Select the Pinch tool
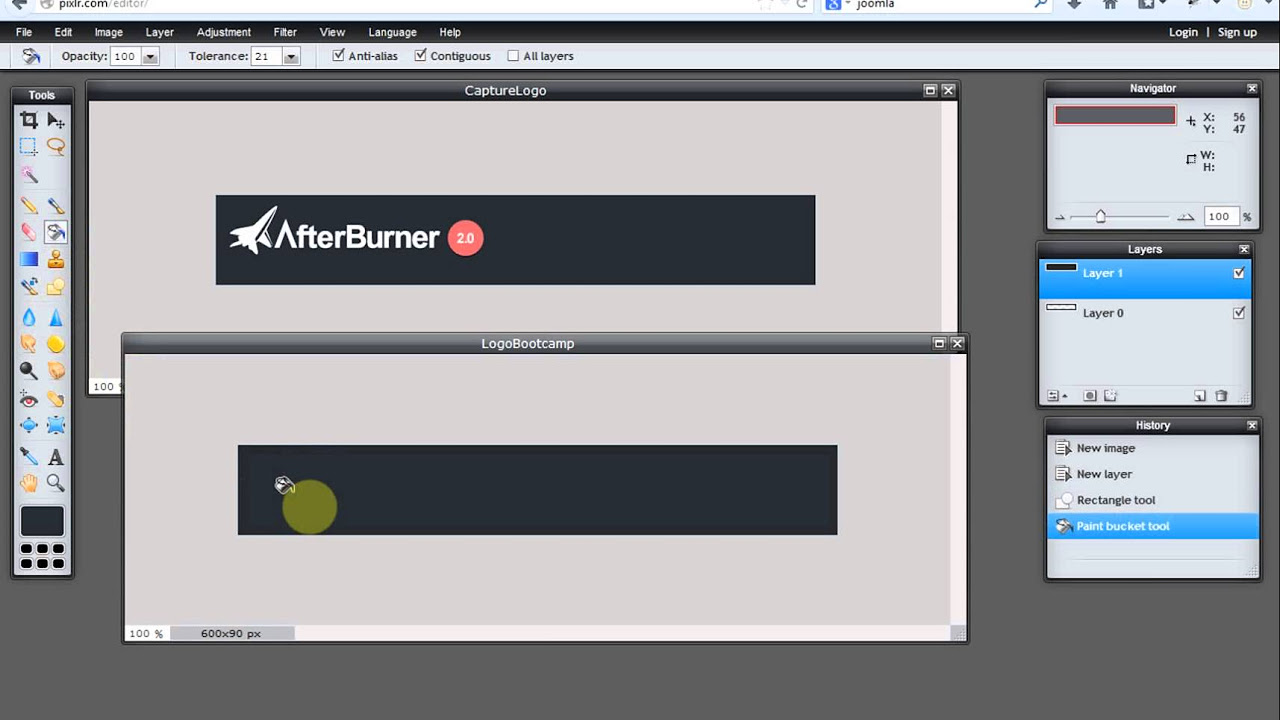The width and height of the screenshot is (1280, 720). 56,426
